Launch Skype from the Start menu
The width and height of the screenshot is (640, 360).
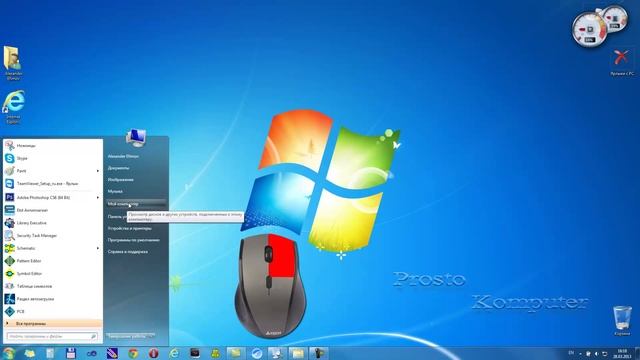click(x=52, y=158)
